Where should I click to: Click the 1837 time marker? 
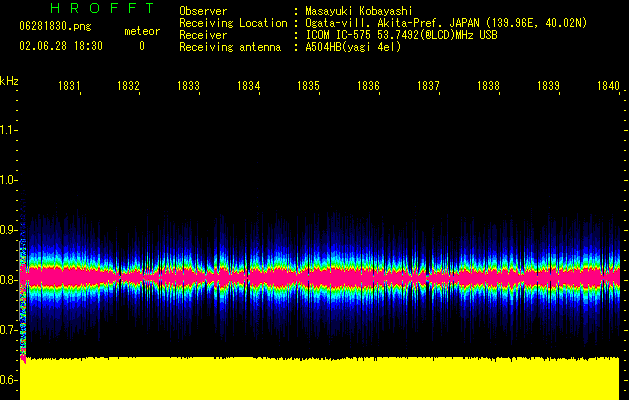[x=428, y=85]
